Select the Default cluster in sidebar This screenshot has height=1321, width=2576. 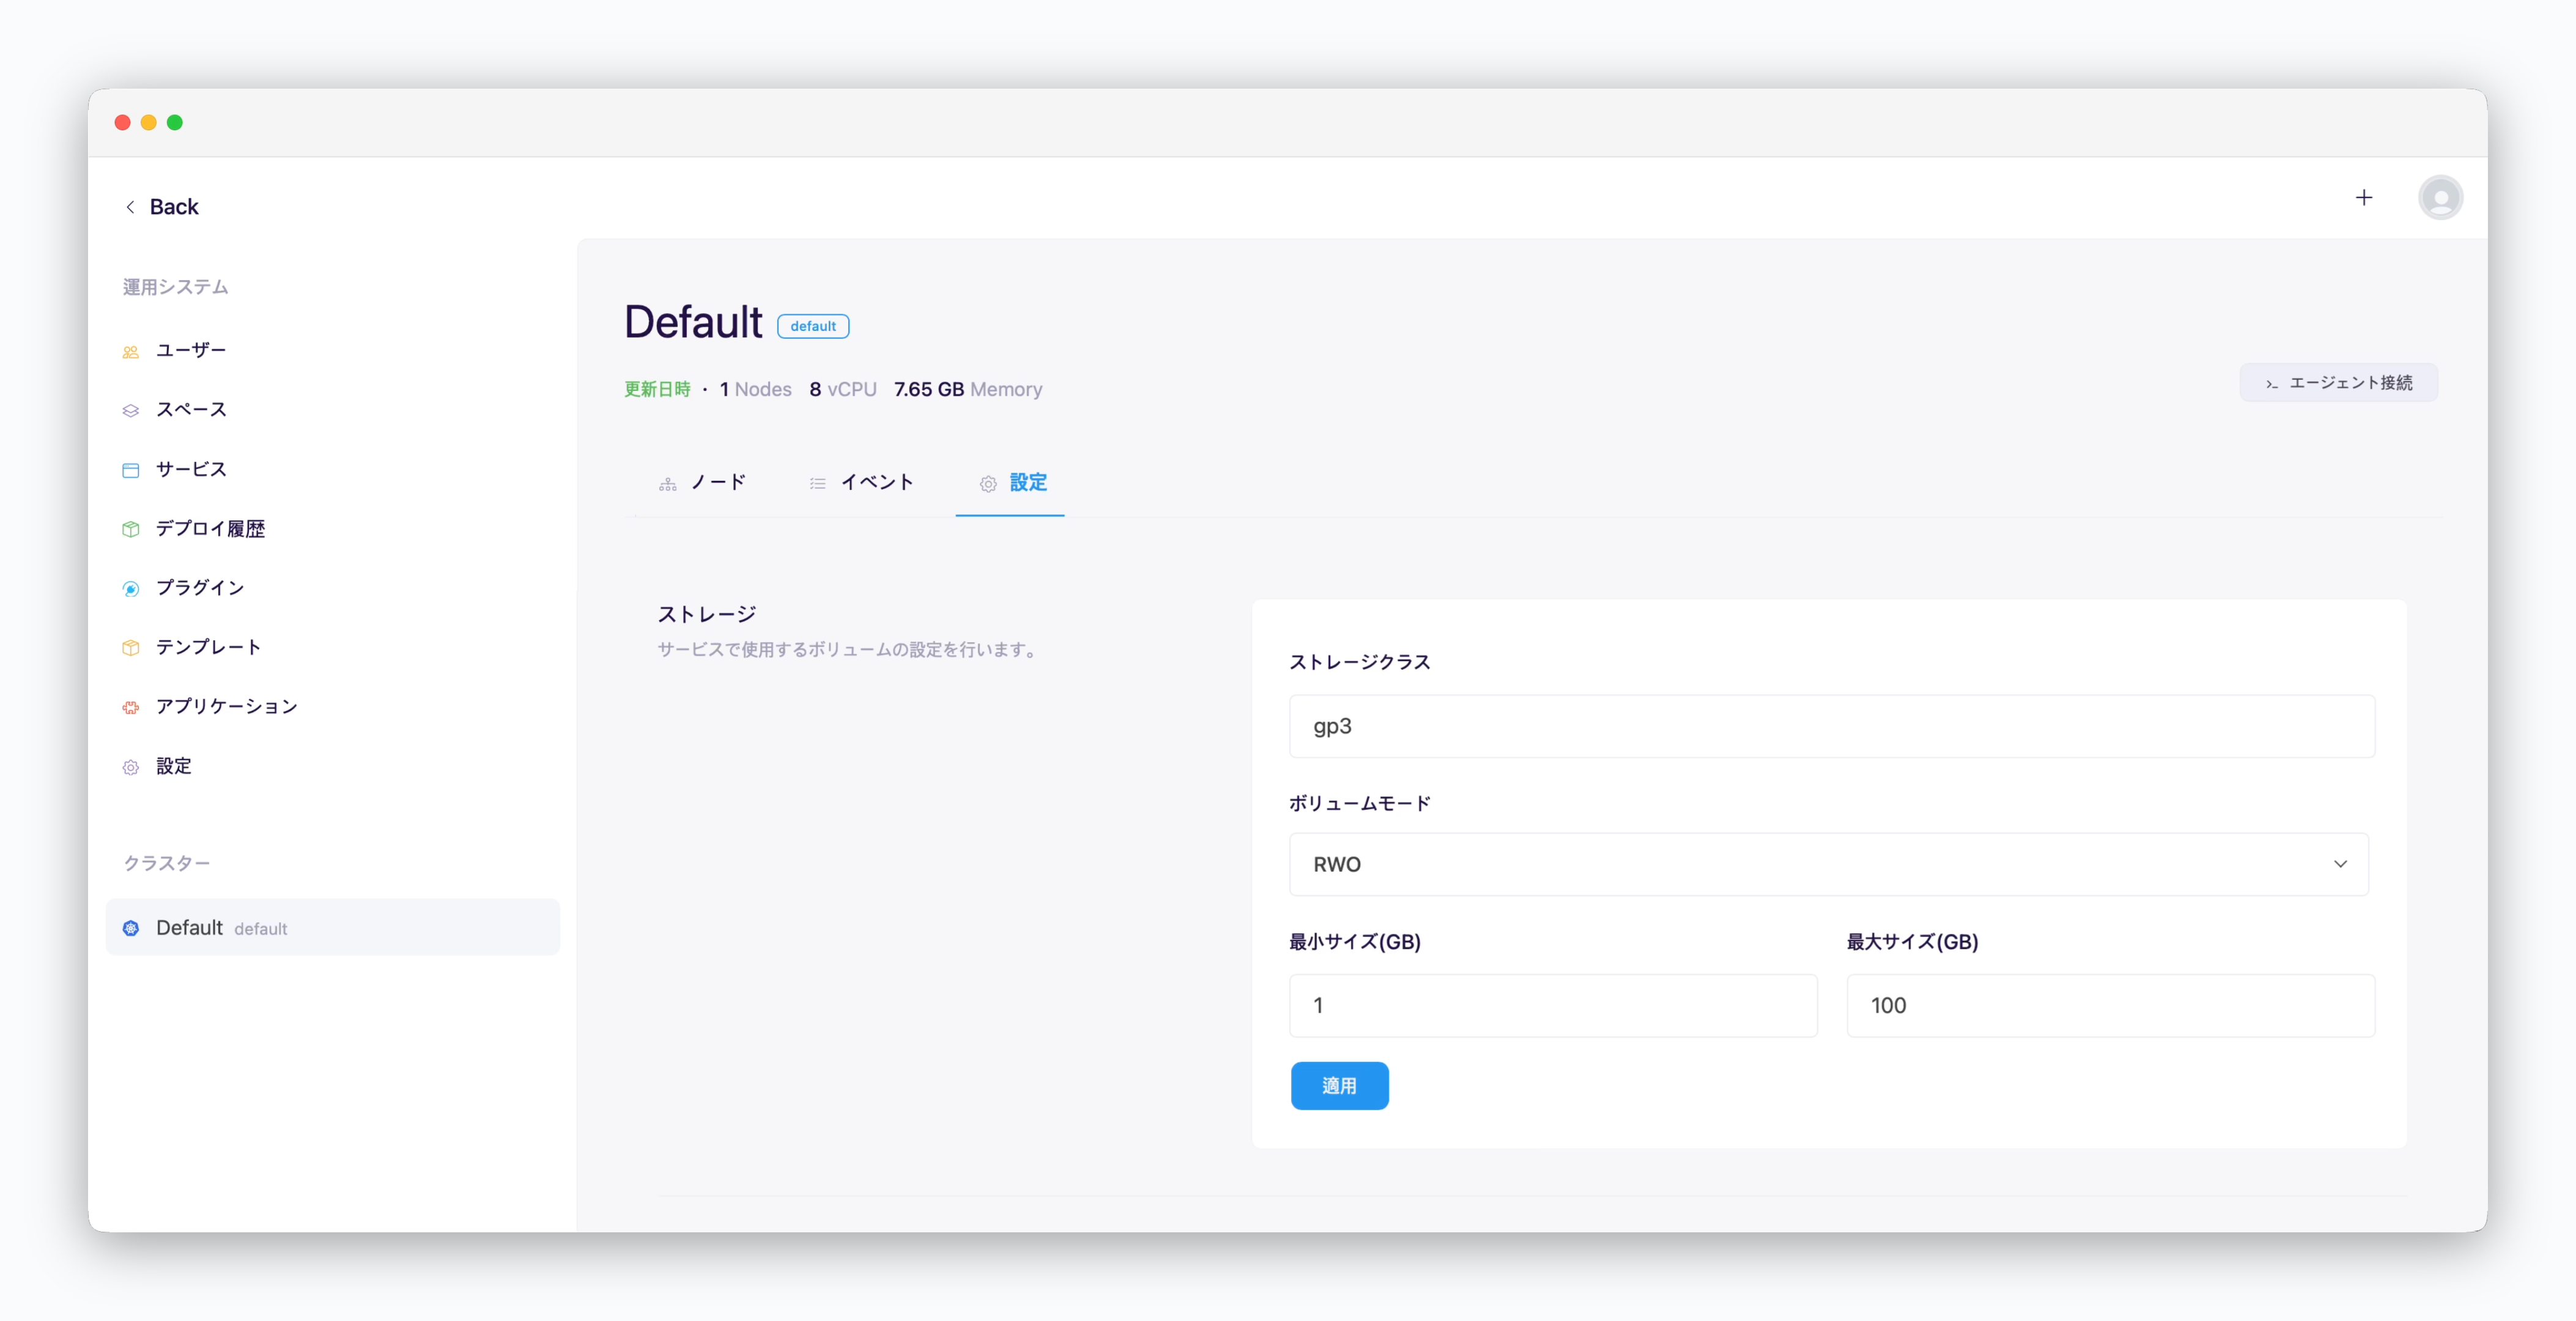(333, 928)
